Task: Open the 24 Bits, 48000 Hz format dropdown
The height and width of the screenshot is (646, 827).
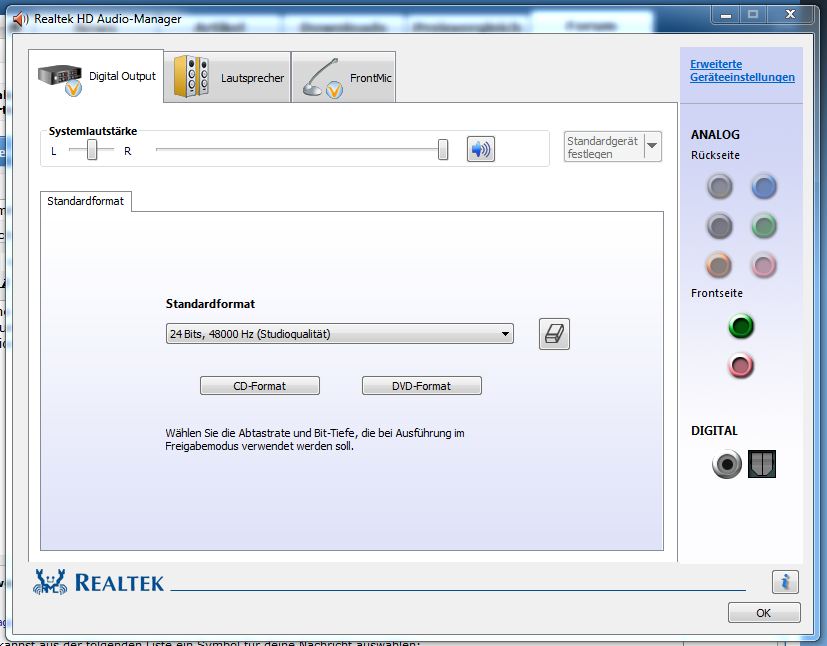Action: [340, 334]
